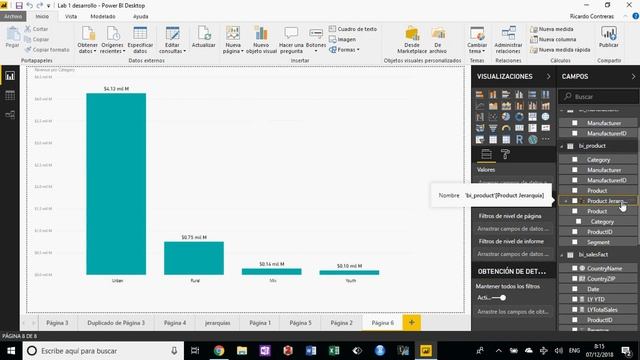Open the Ayuda ribbon tab

[x=140, y=16]
